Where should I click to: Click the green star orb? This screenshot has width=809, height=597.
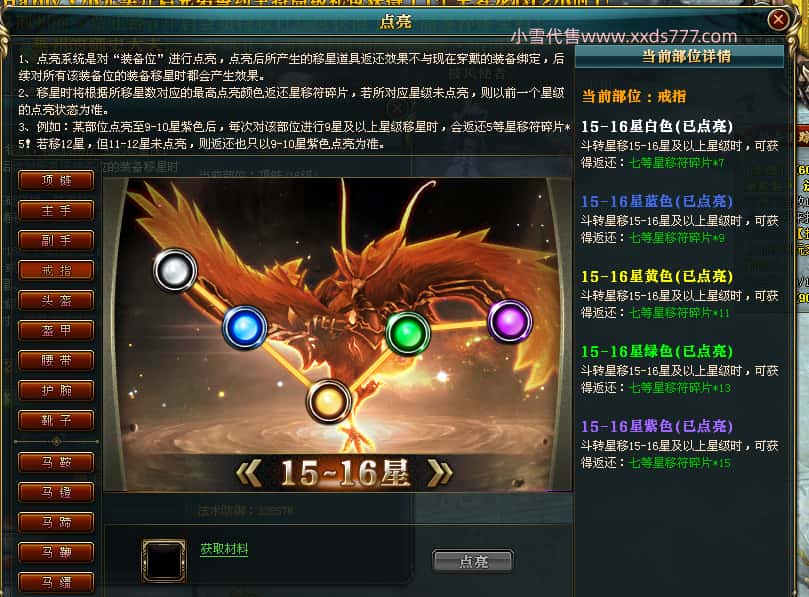coord(408,334)
